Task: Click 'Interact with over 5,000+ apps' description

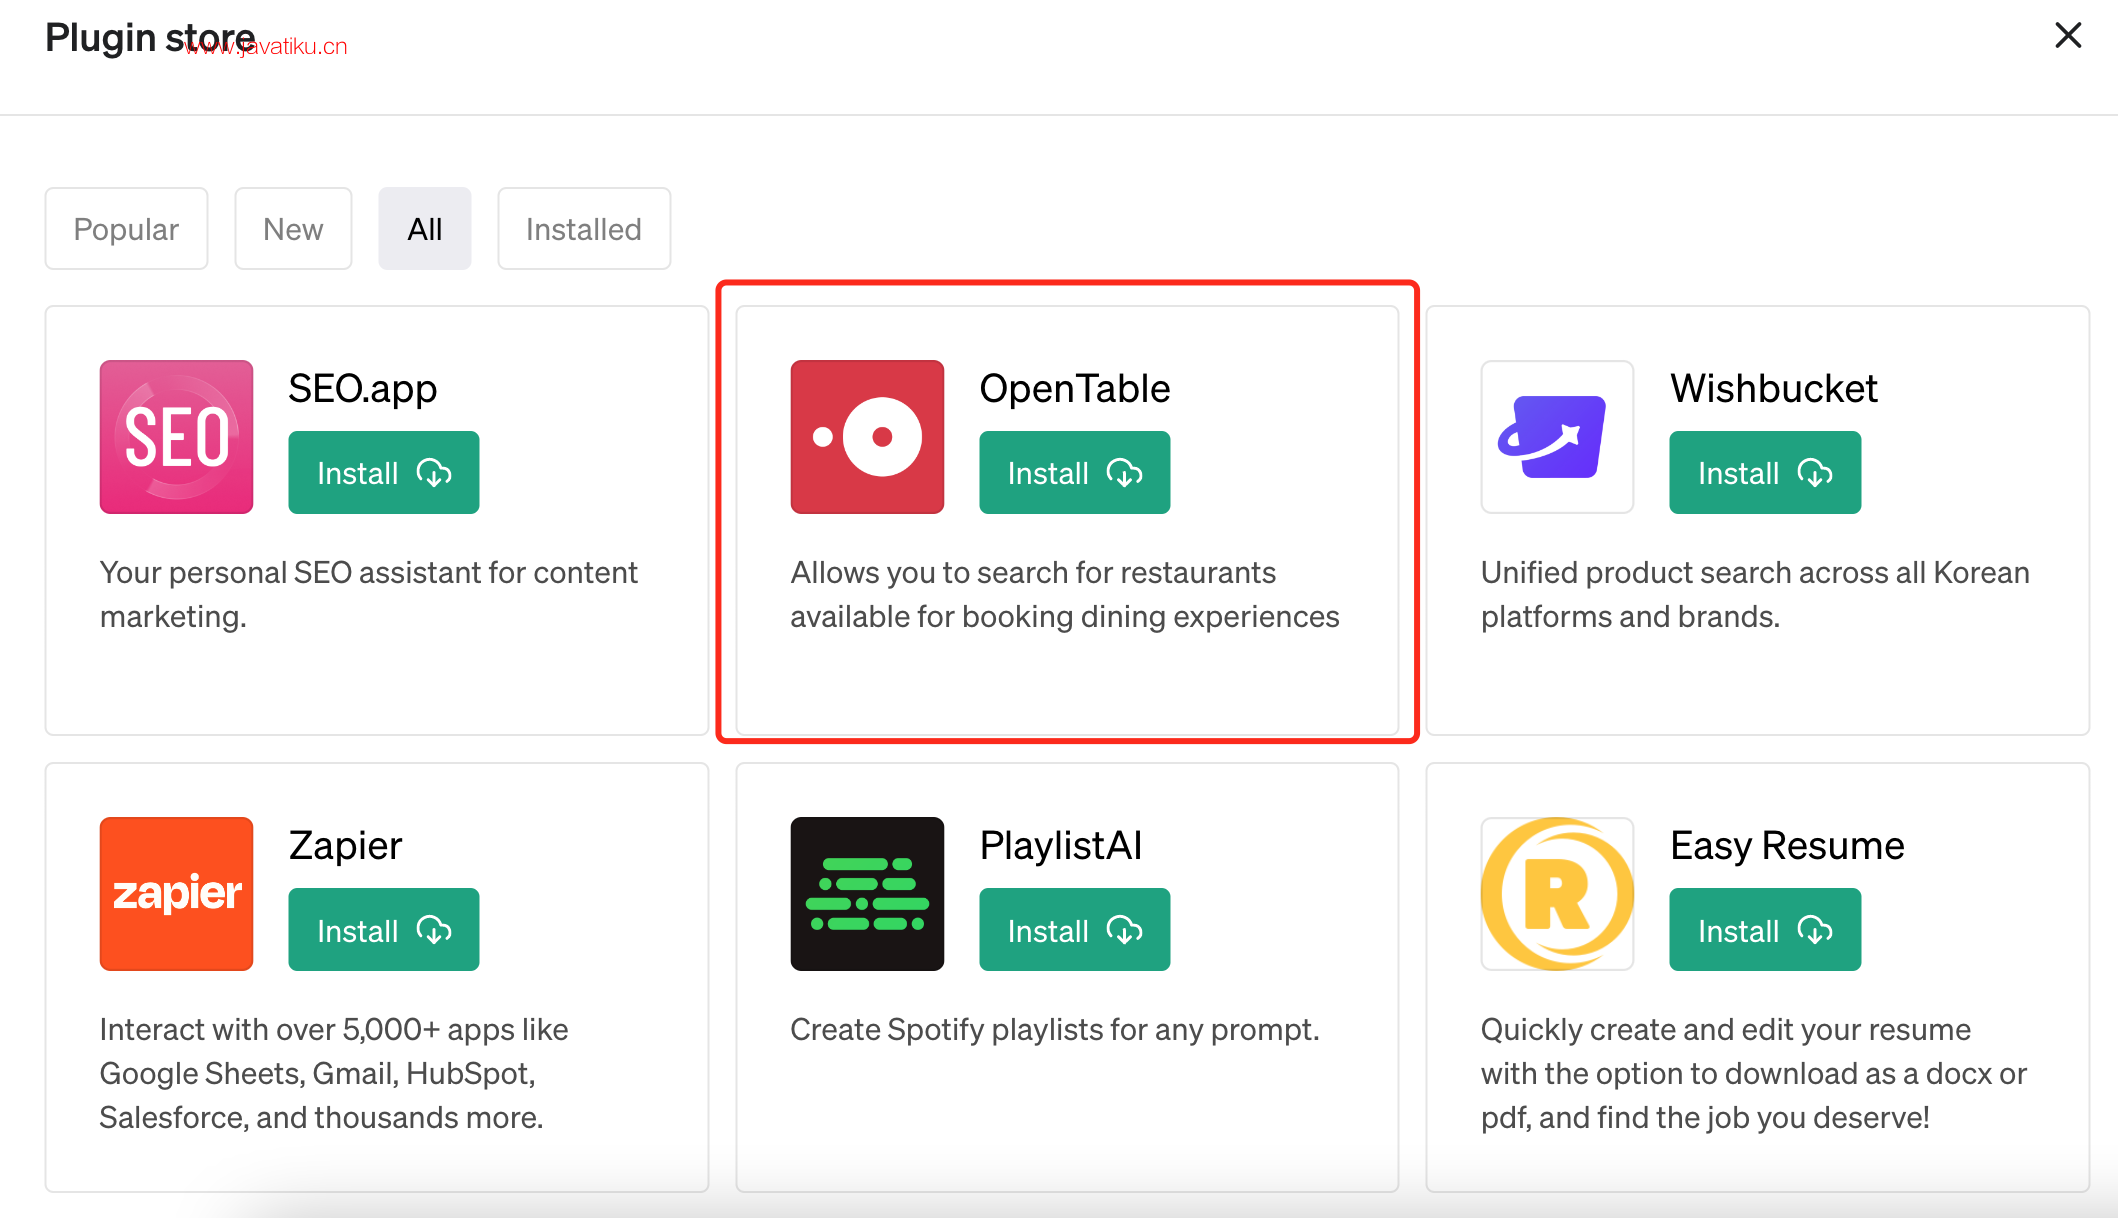Action: (334, 1074)
